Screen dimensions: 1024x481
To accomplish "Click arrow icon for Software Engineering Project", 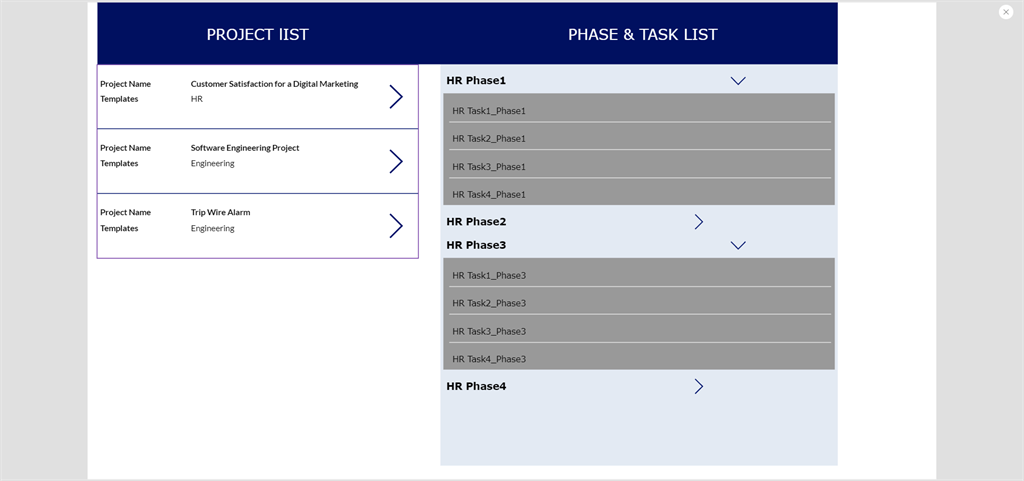I will (x=396, y=161).
